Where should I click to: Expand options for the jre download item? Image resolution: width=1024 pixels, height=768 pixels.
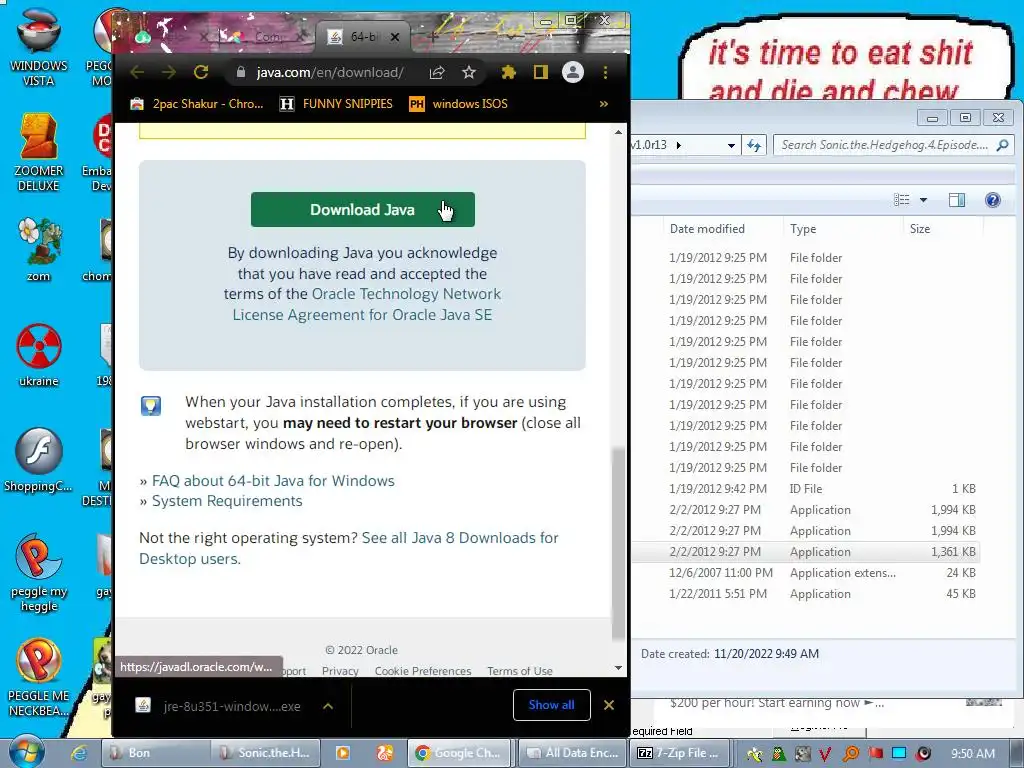tap(328, 706)
